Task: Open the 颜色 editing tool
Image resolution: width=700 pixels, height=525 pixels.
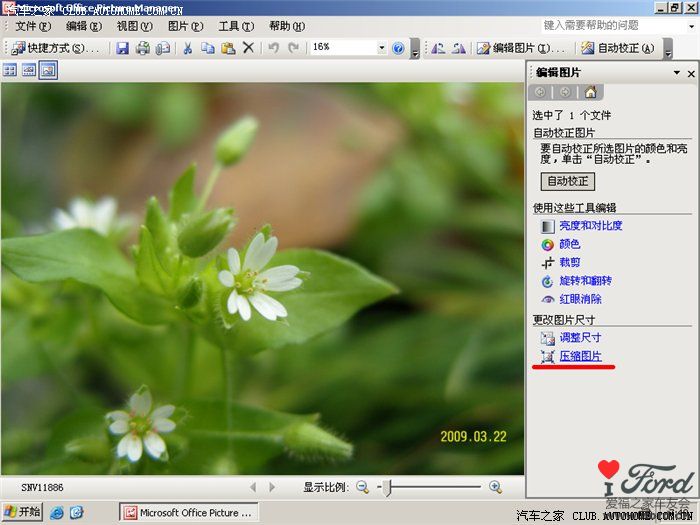Action: pyautogui.click(x=569, y=244)
